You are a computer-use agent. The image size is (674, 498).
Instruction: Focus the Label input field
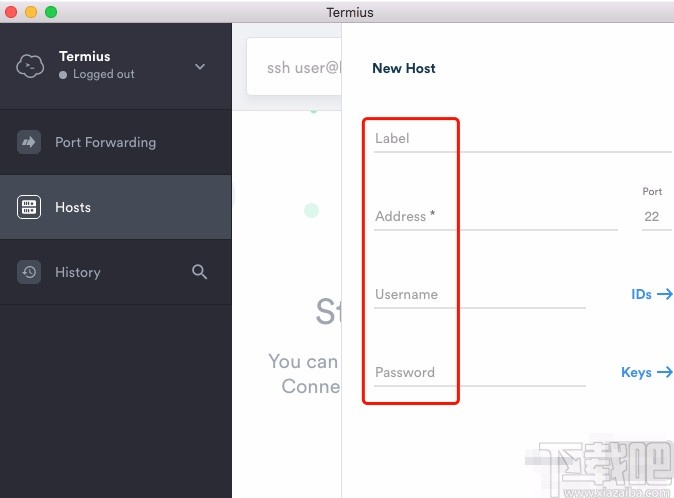[x=523, y=139]
